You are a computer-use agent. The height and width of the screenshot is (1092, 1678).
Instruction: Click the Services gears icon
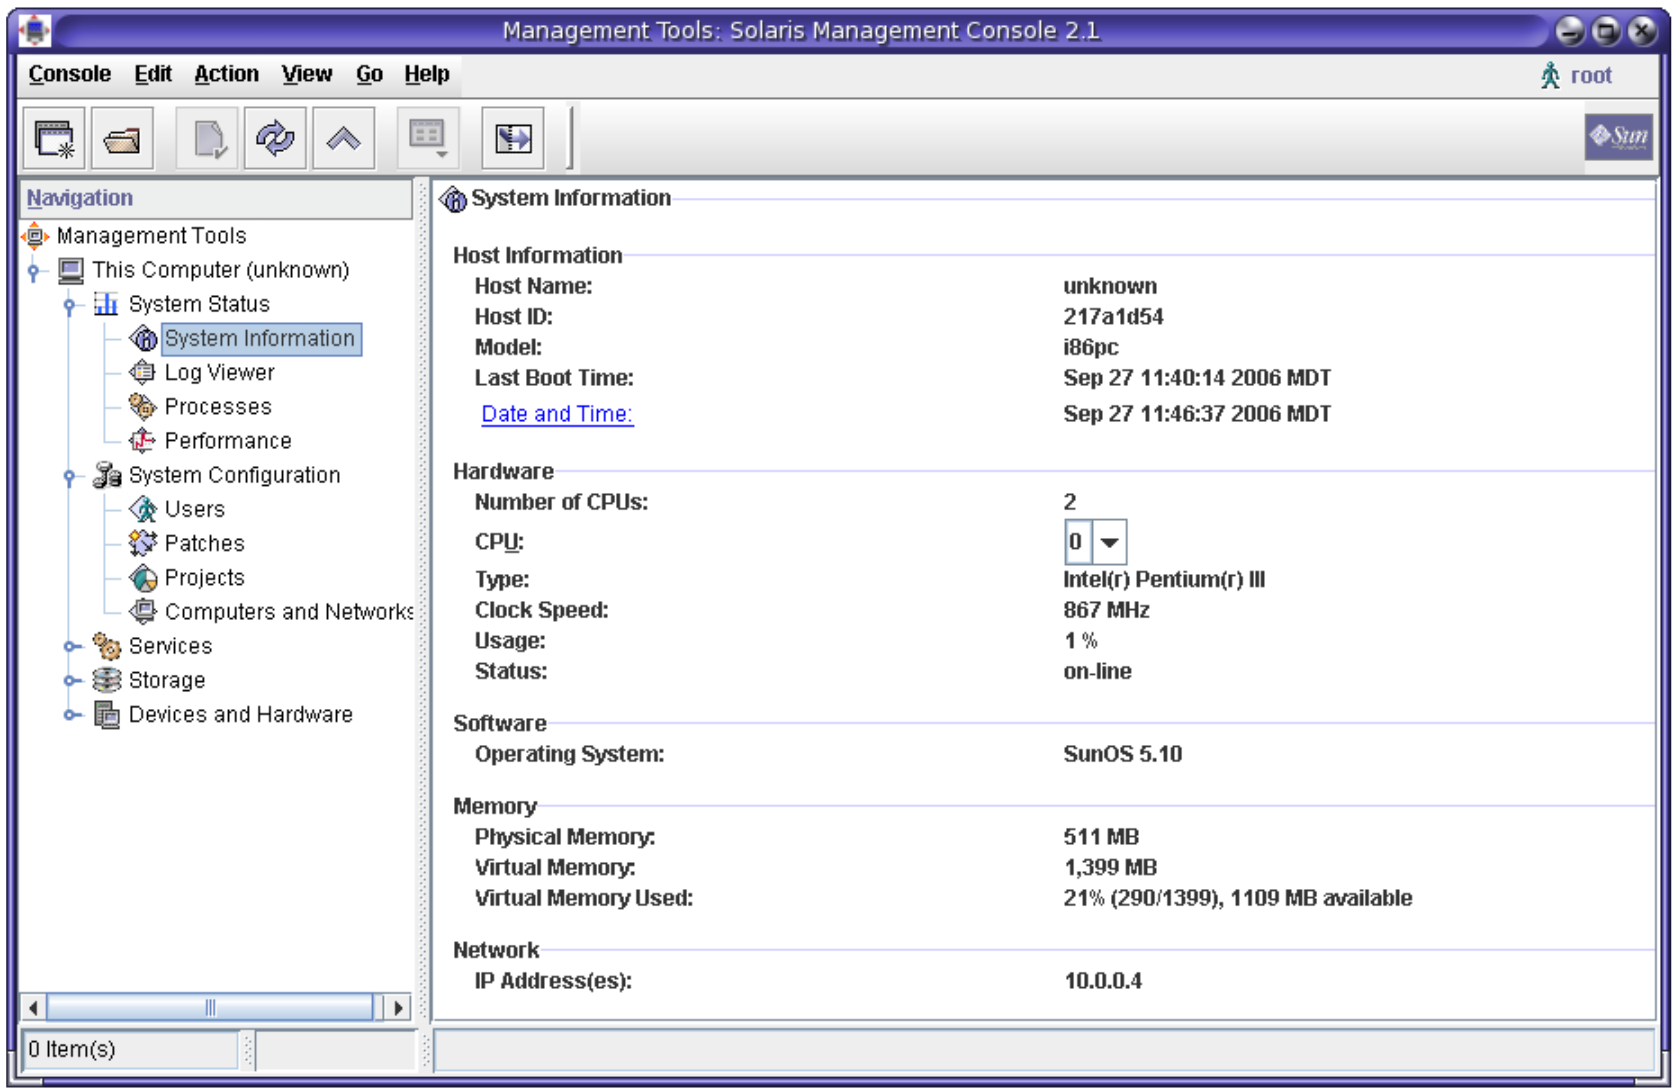coord(107,646)
